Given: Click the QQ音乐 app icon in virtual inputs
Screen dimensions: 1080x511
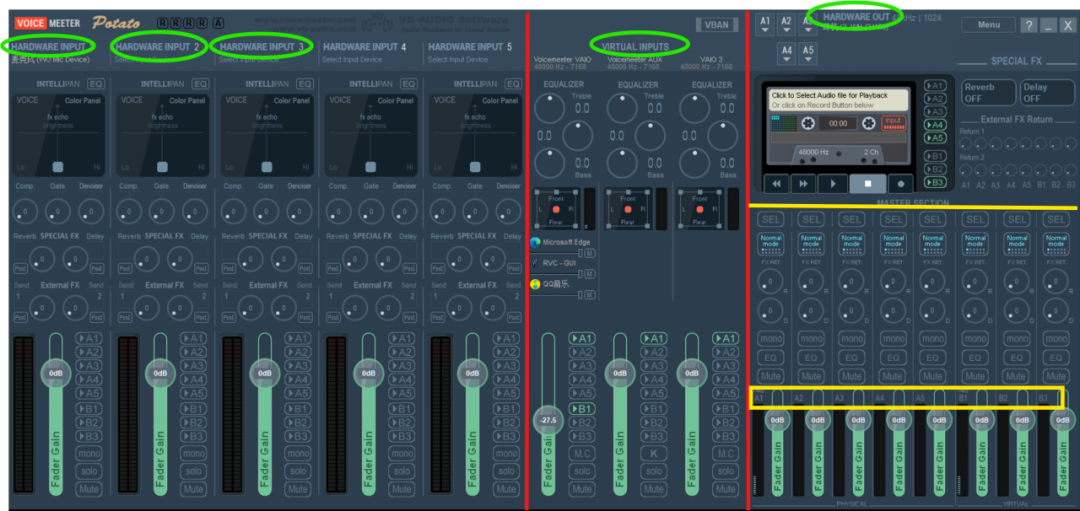Looking at the screenshot, I should pyautogui.click(x=535, y=285).
